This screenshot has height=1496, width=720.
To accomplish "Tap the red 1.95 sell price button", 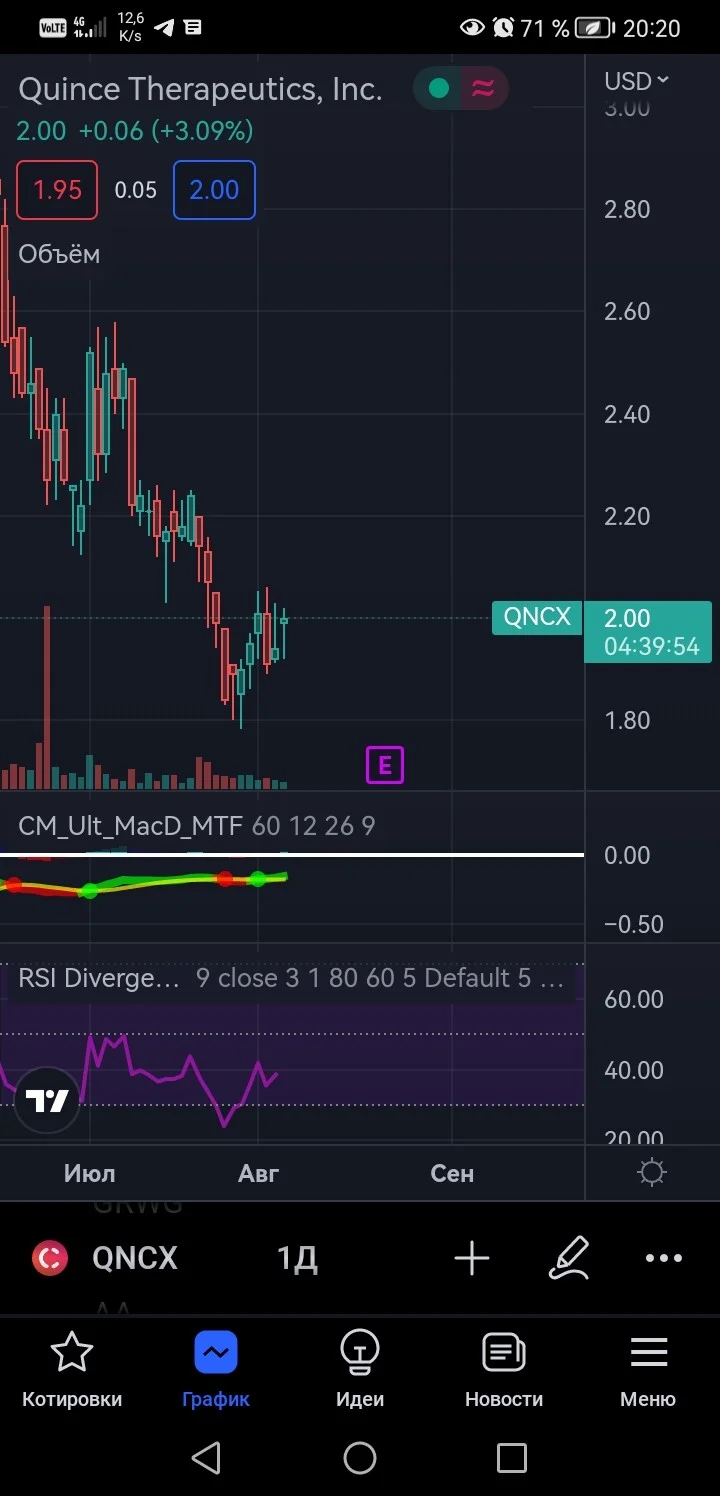I will click(x=57, y=190).
